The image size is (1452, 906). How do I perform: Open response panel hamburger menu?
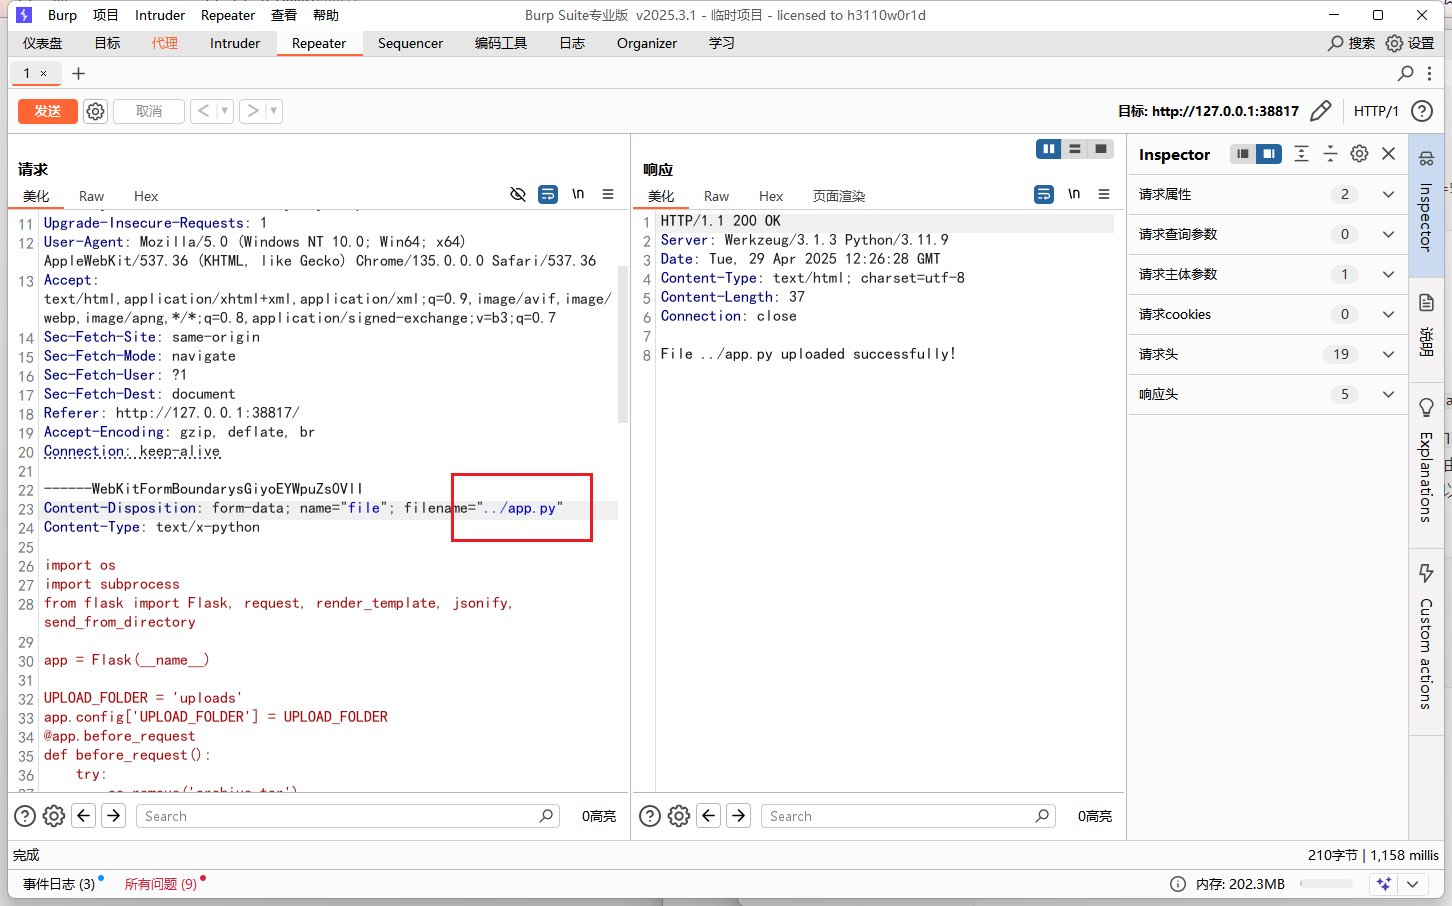coord(1104,194)
